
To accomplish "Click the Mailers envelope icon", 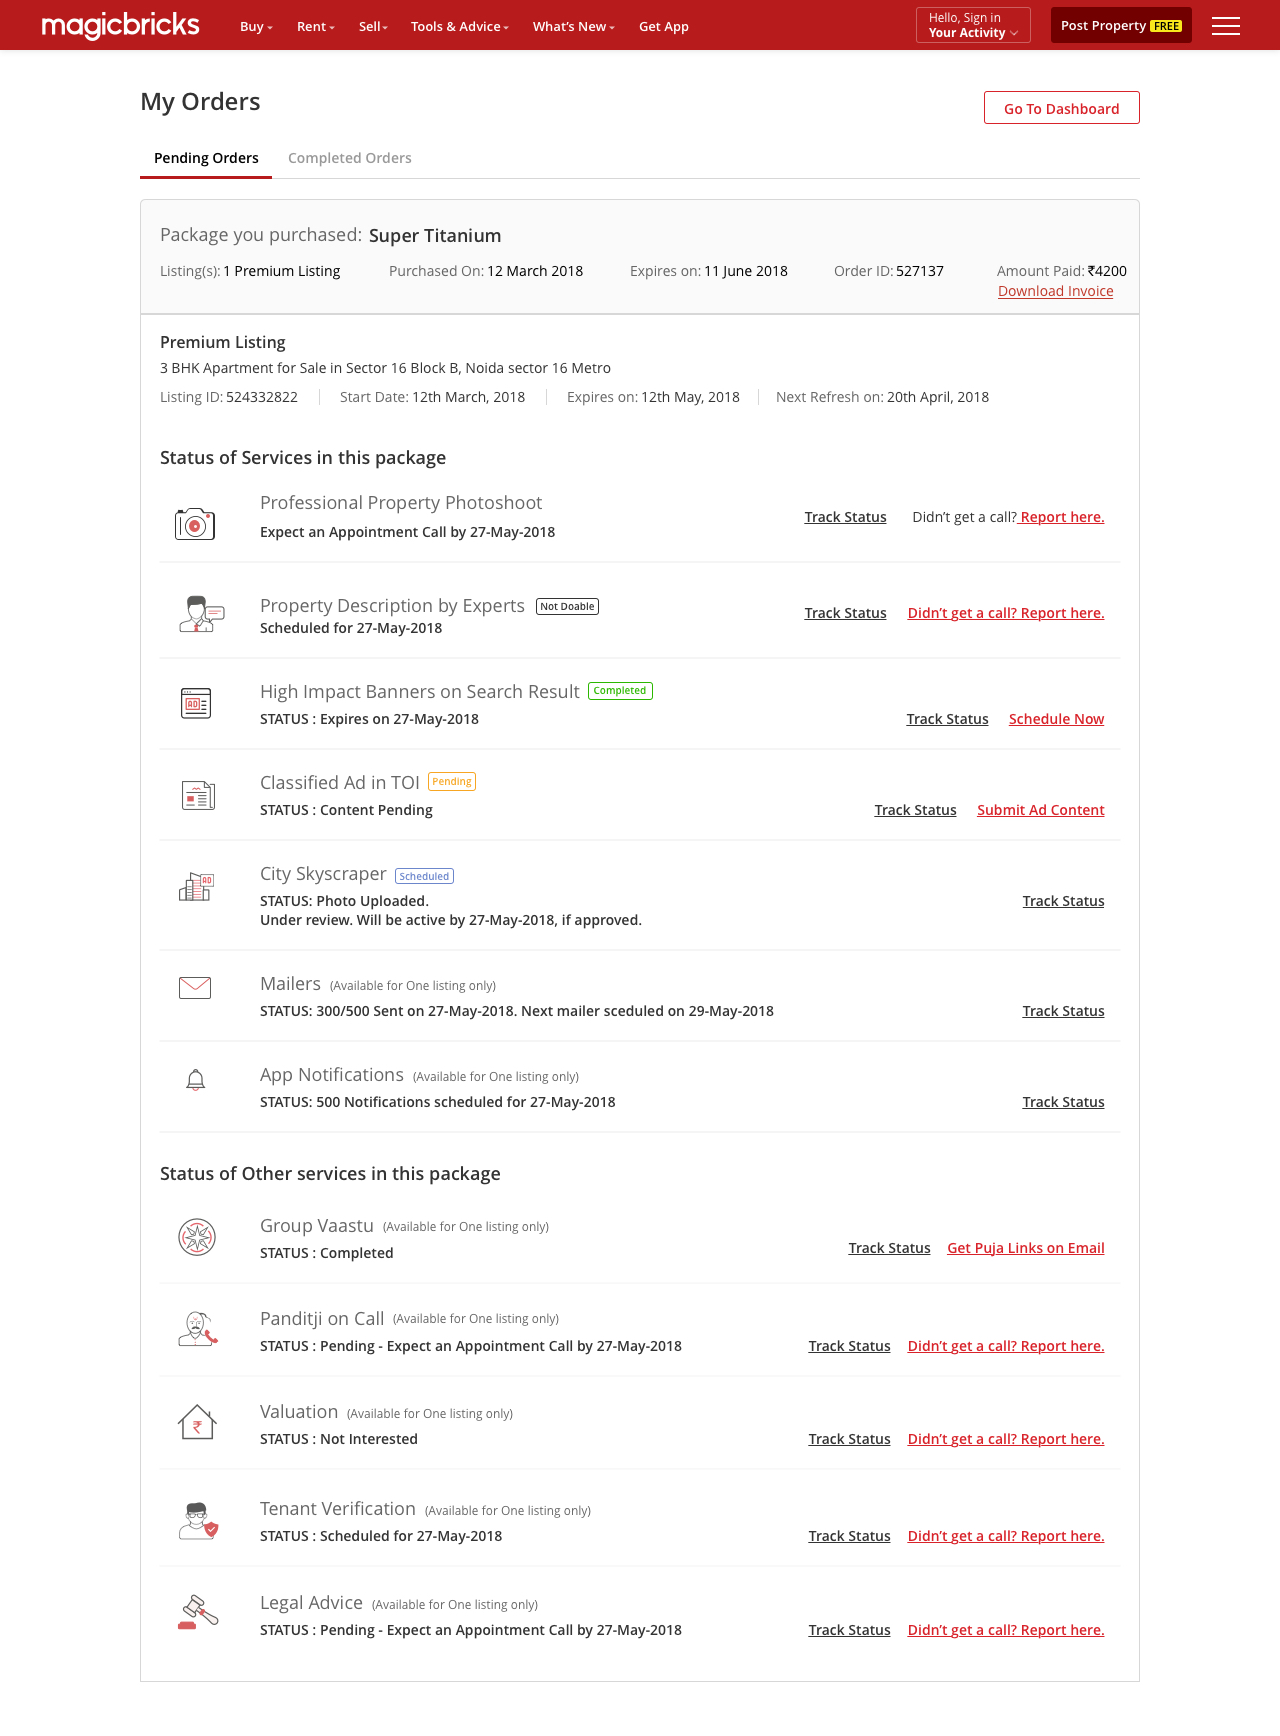I will click(195, 988).
